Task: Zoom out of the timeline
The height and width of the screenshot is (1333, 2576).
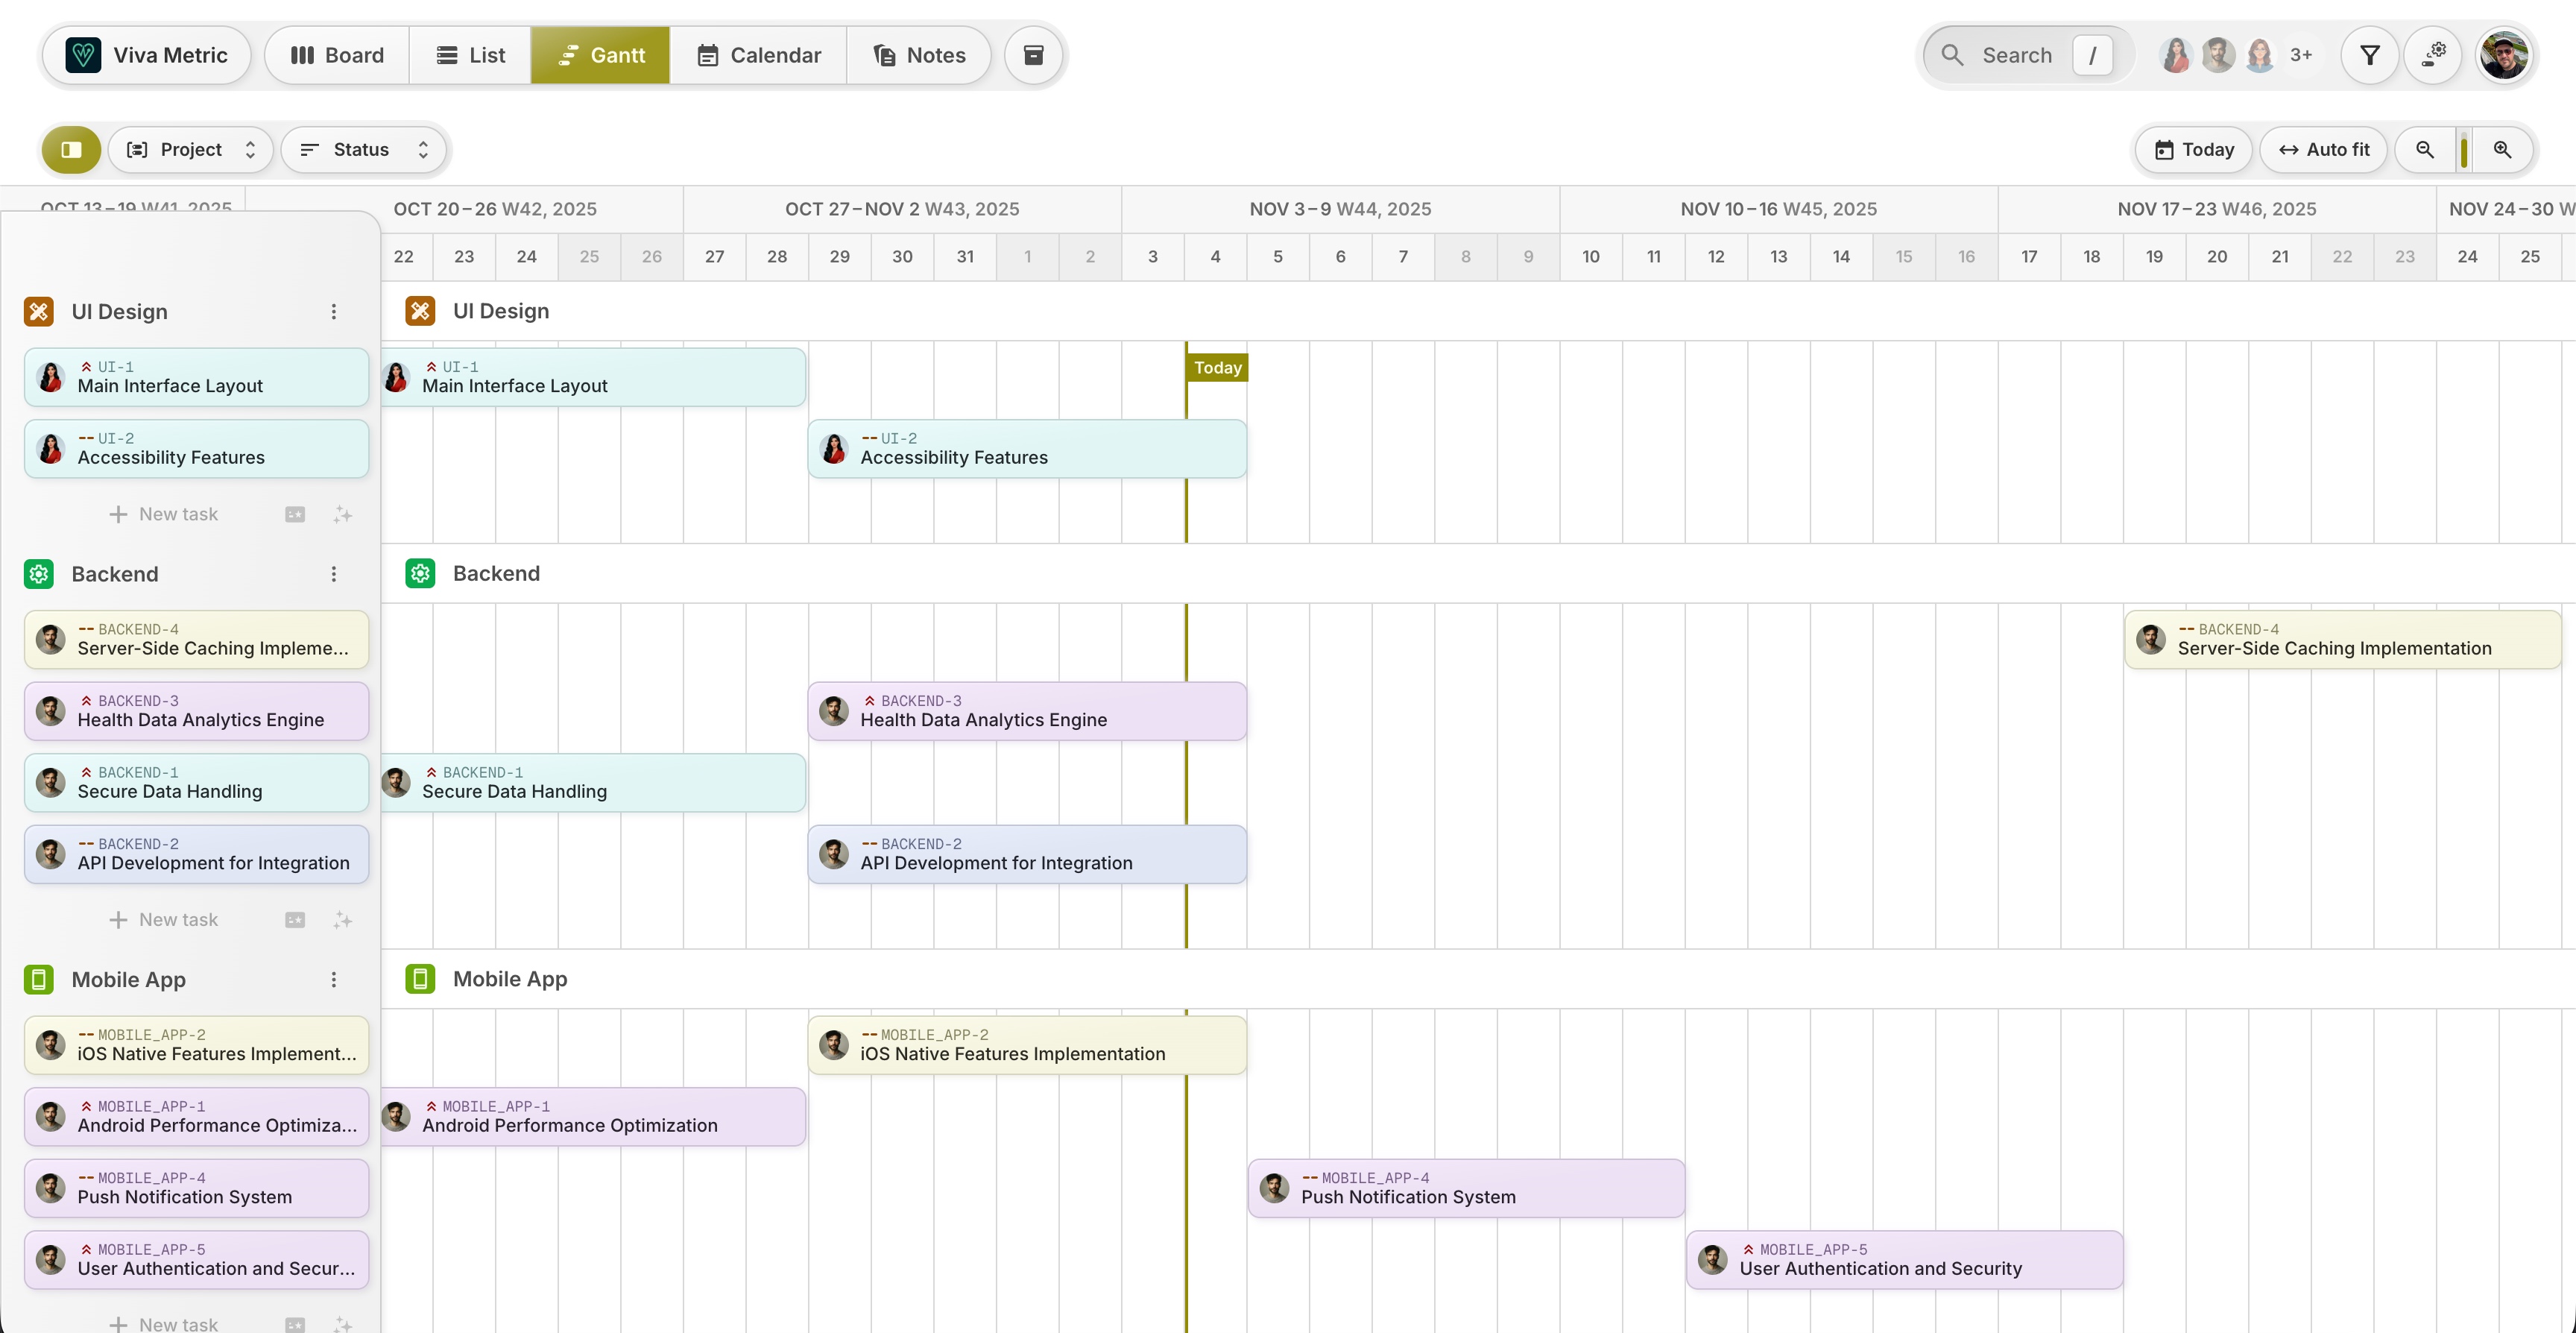Action: (2425, 150)
